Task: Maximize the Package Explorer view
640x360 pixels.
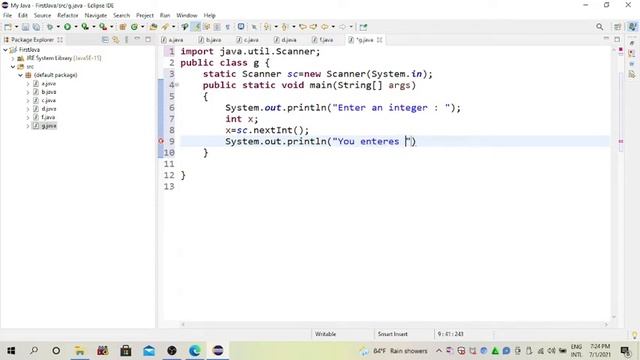Action: pos(148,40)
